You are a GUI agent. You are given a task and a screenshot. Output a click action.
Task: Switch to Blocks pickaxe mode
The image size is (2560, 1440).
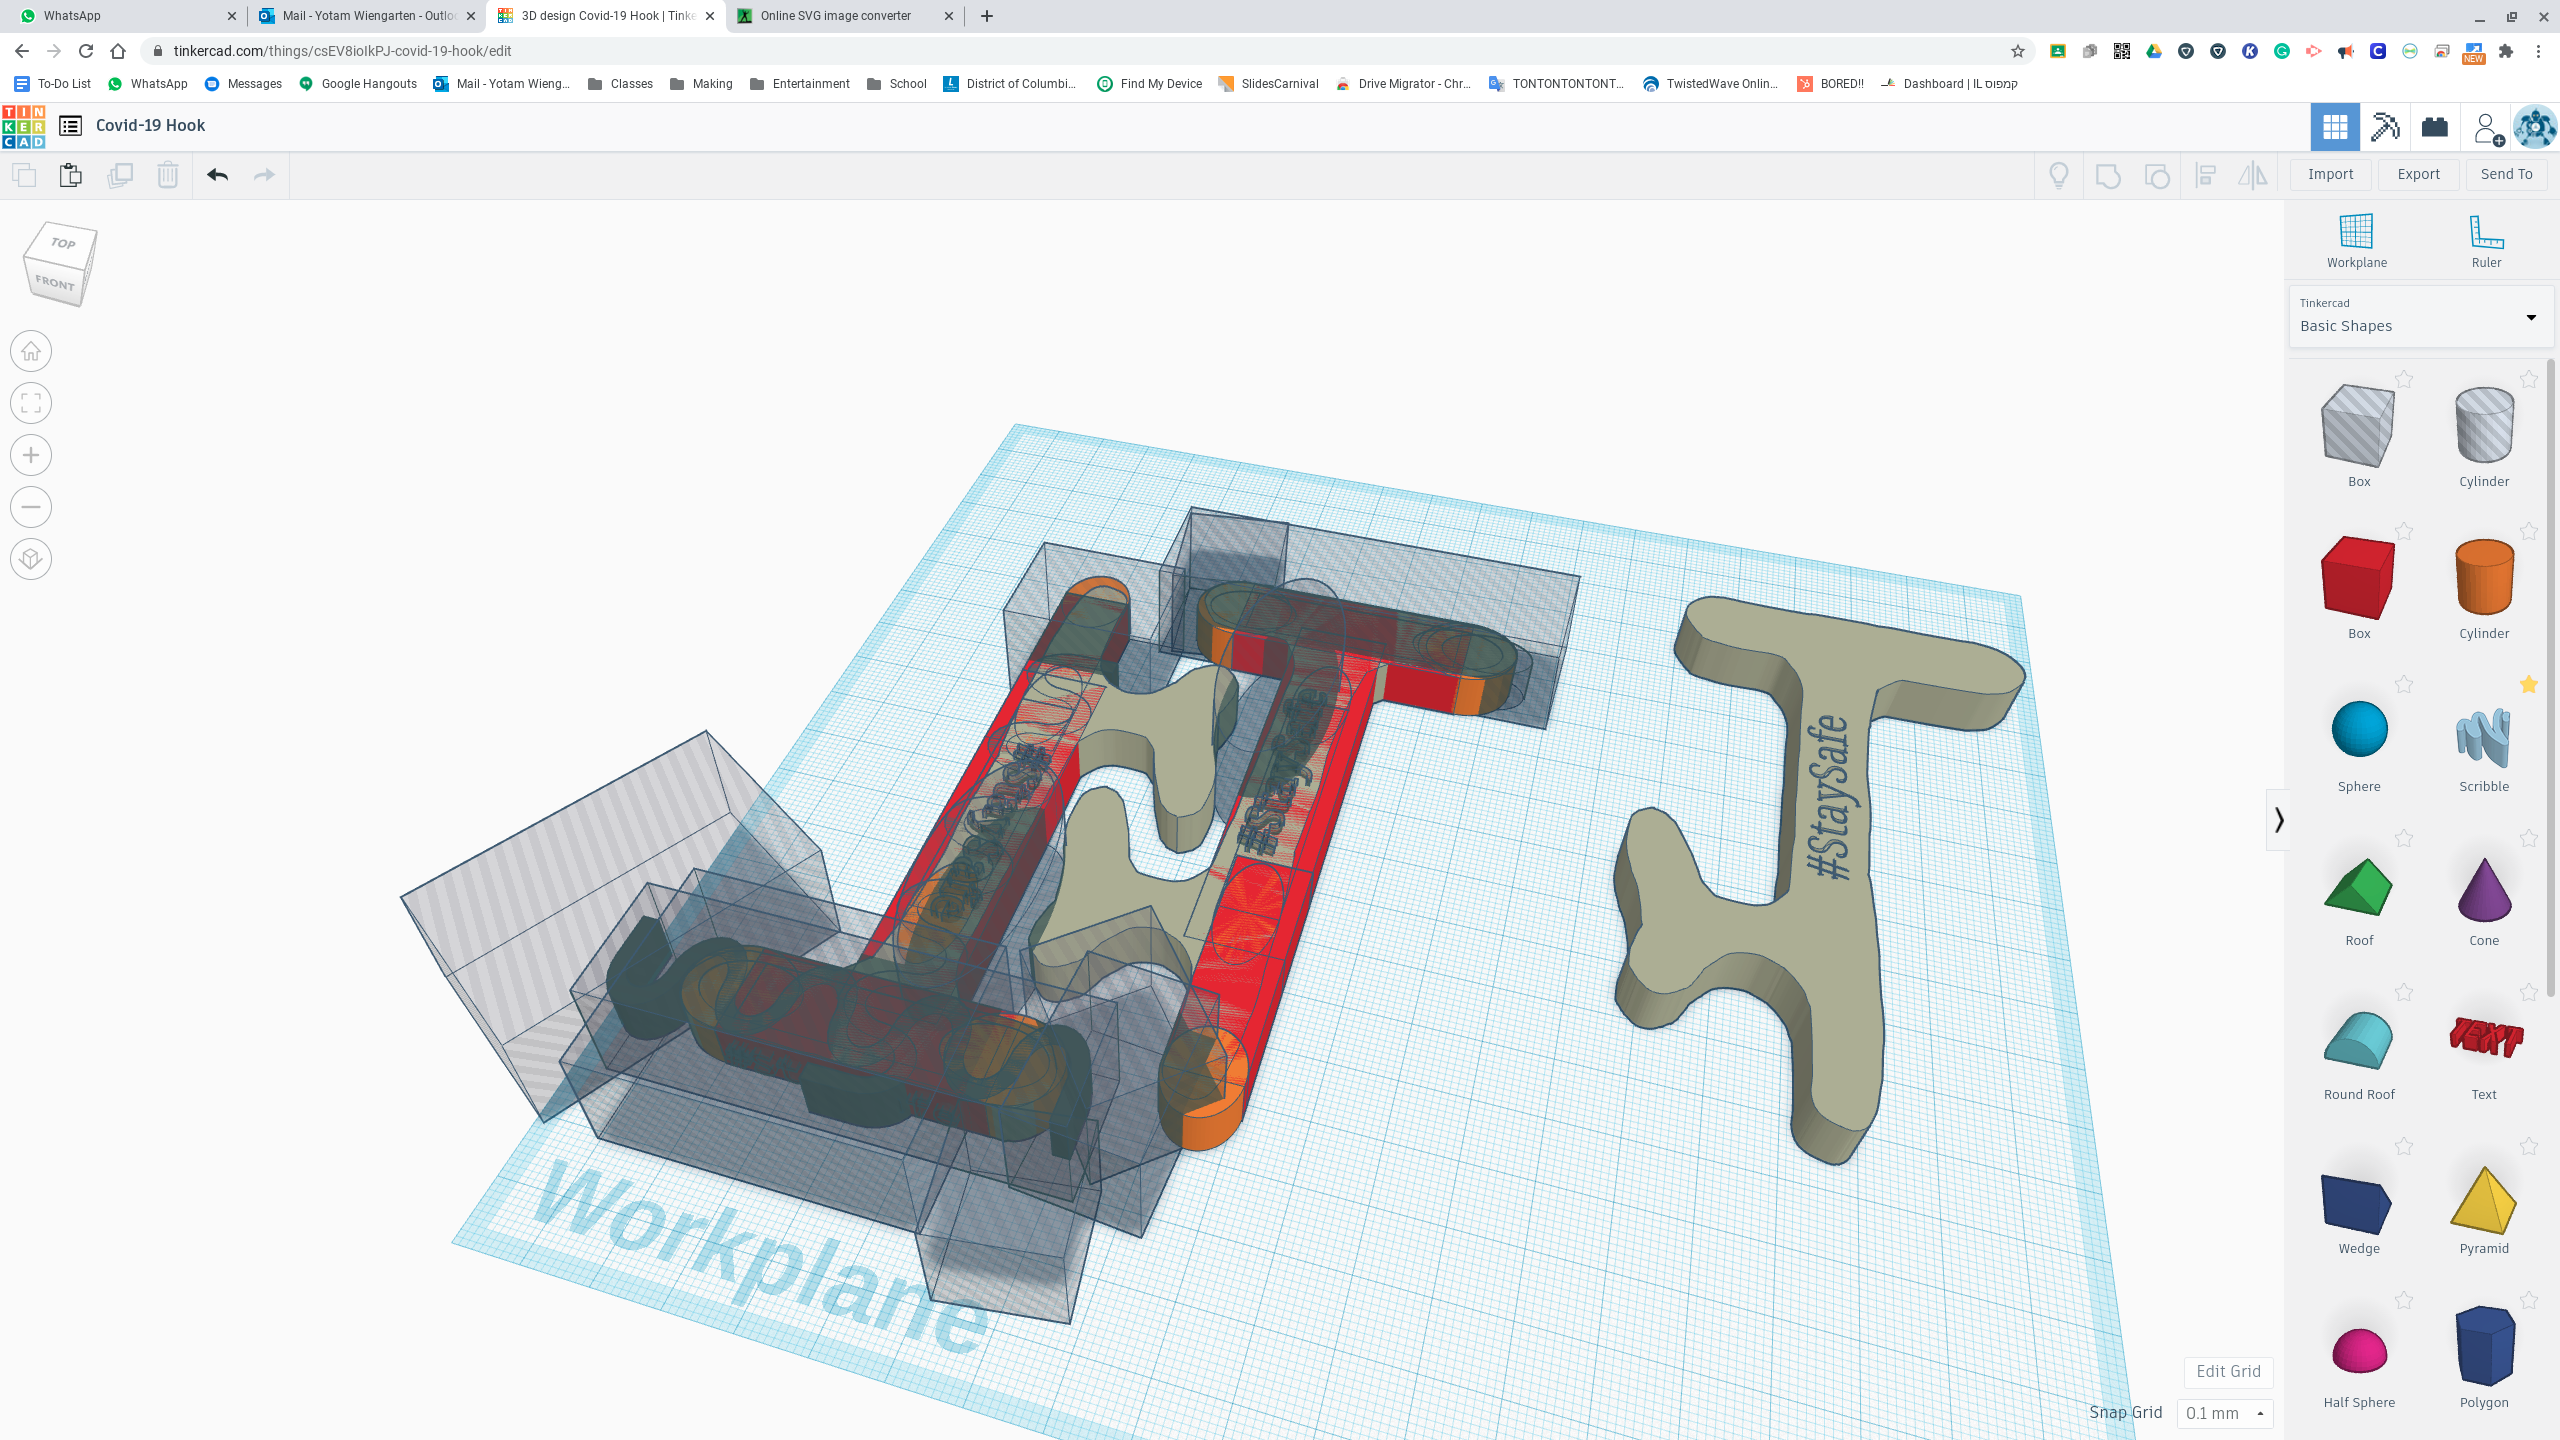(2385, 127)
